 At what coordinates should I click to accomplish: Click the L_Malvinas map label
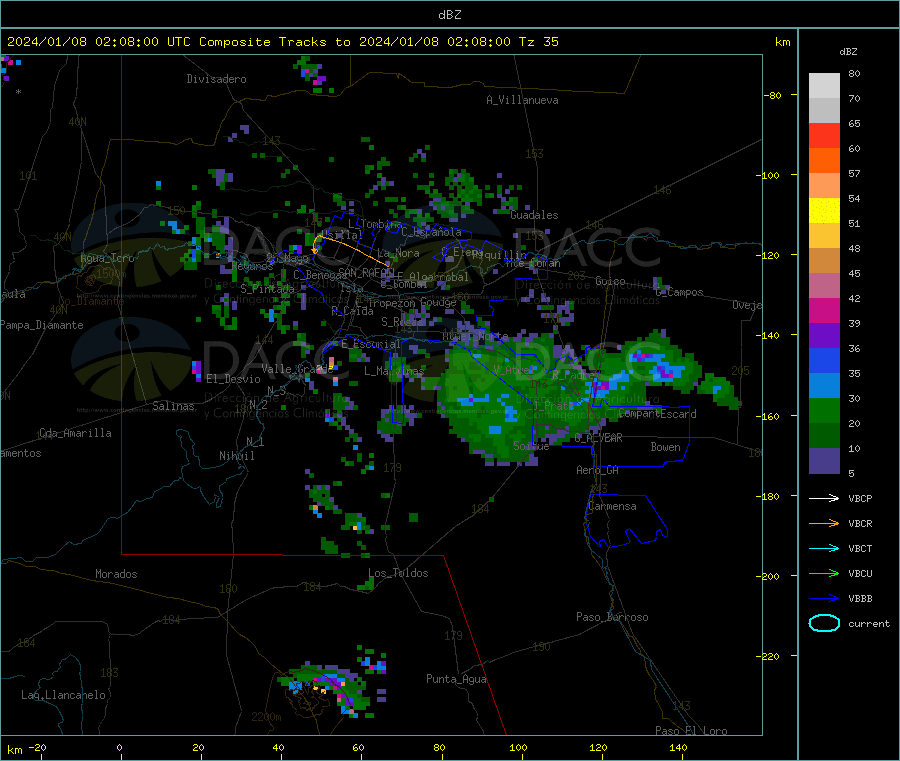[394, 371]
